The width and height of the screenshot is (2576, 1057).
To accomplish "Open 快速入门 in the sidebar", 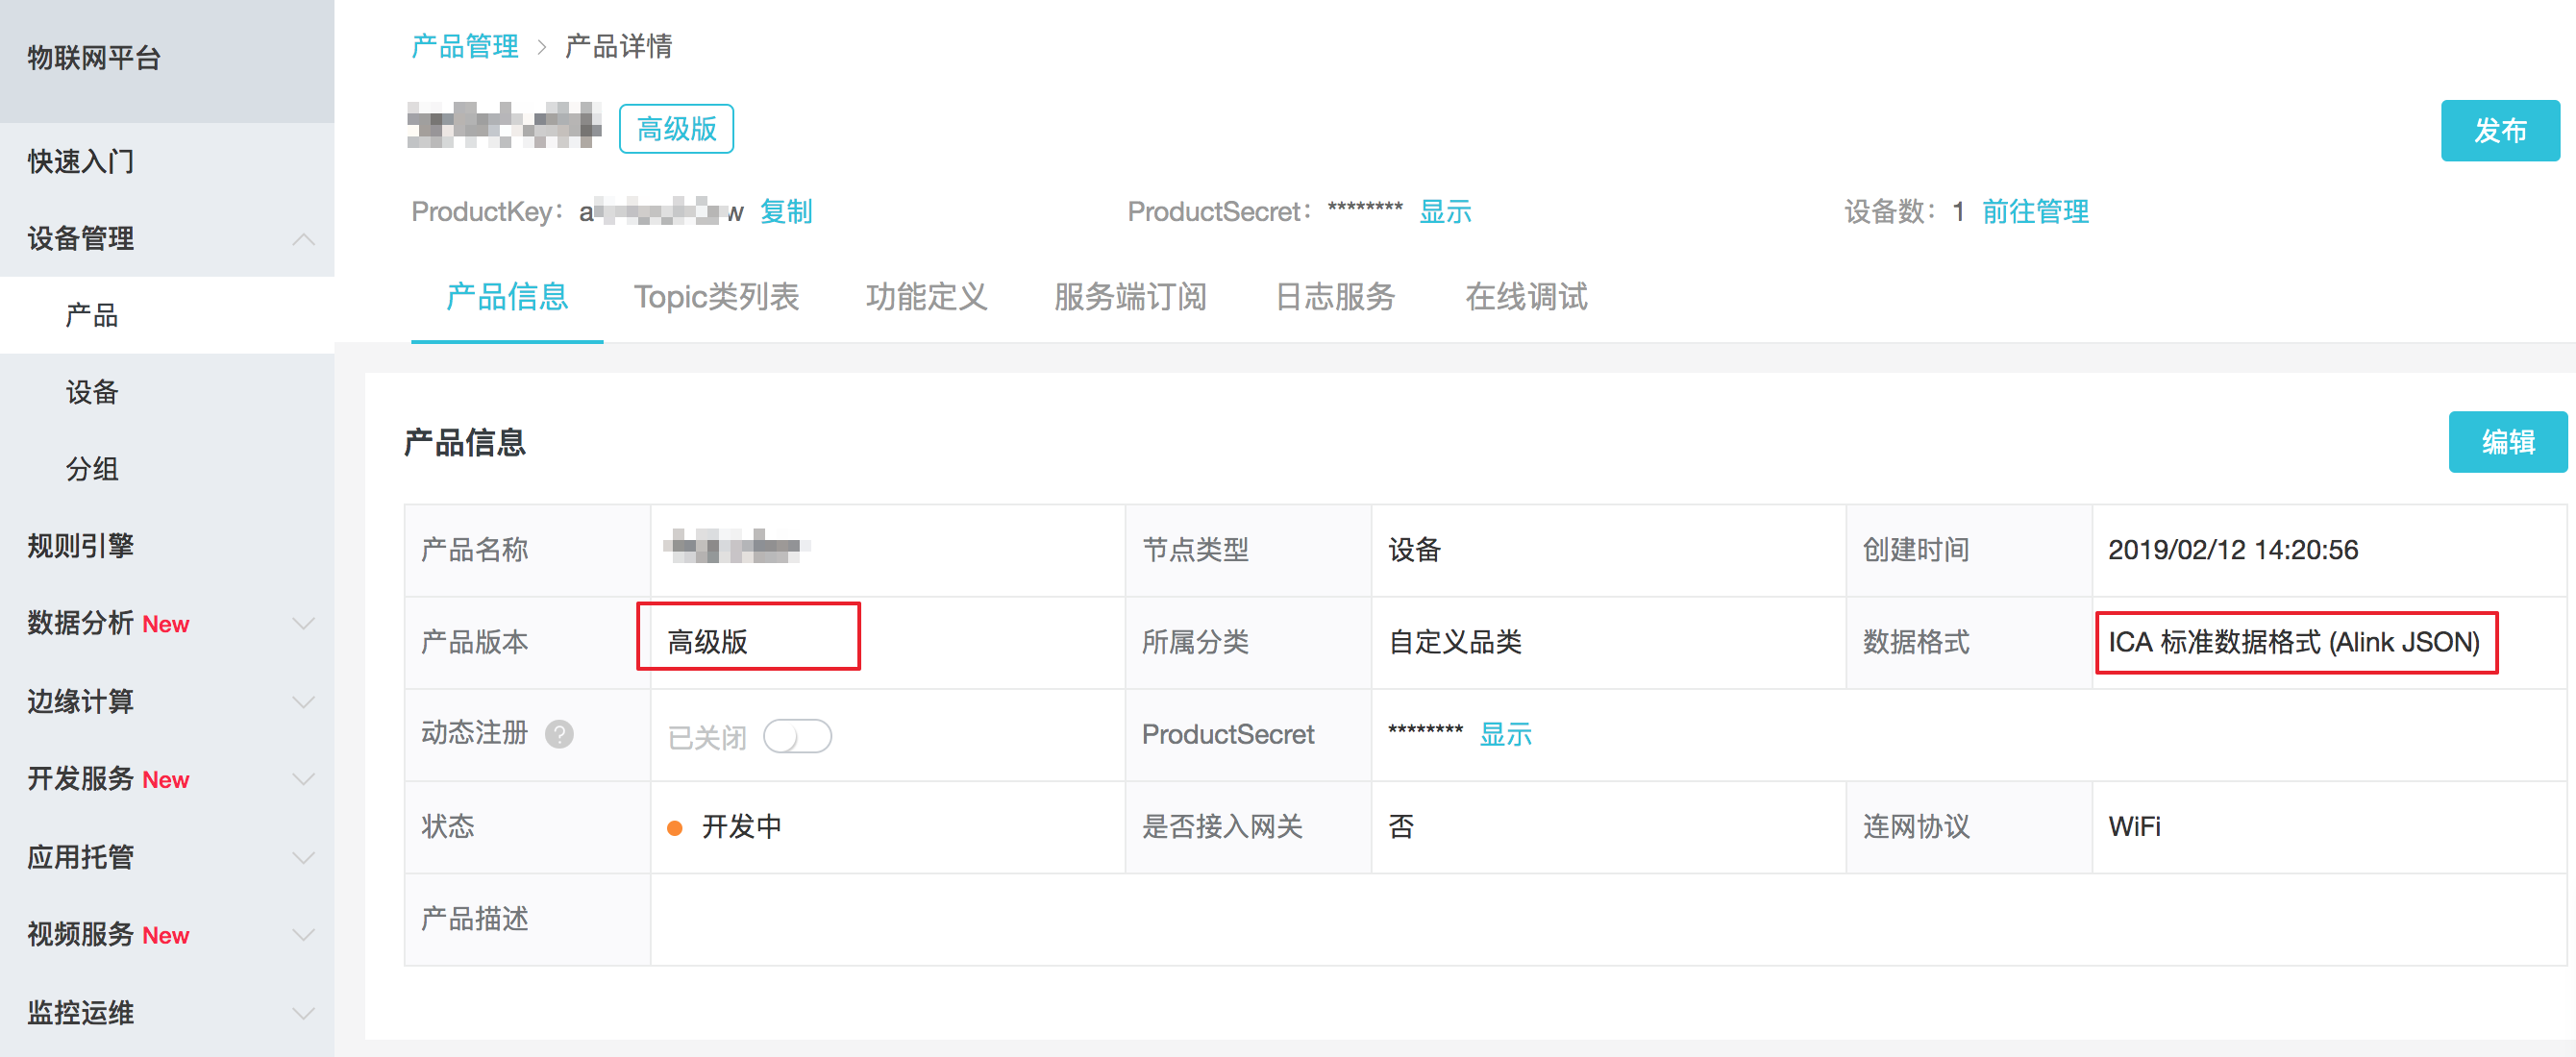I will 80,162.
